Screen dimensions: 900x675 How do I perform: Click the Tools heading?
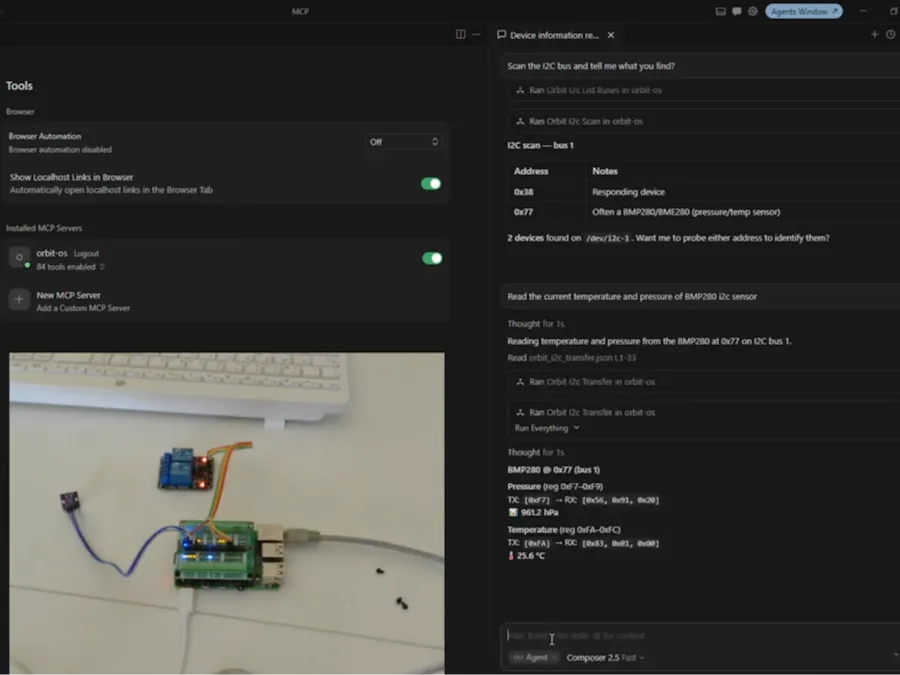(20, 86)
